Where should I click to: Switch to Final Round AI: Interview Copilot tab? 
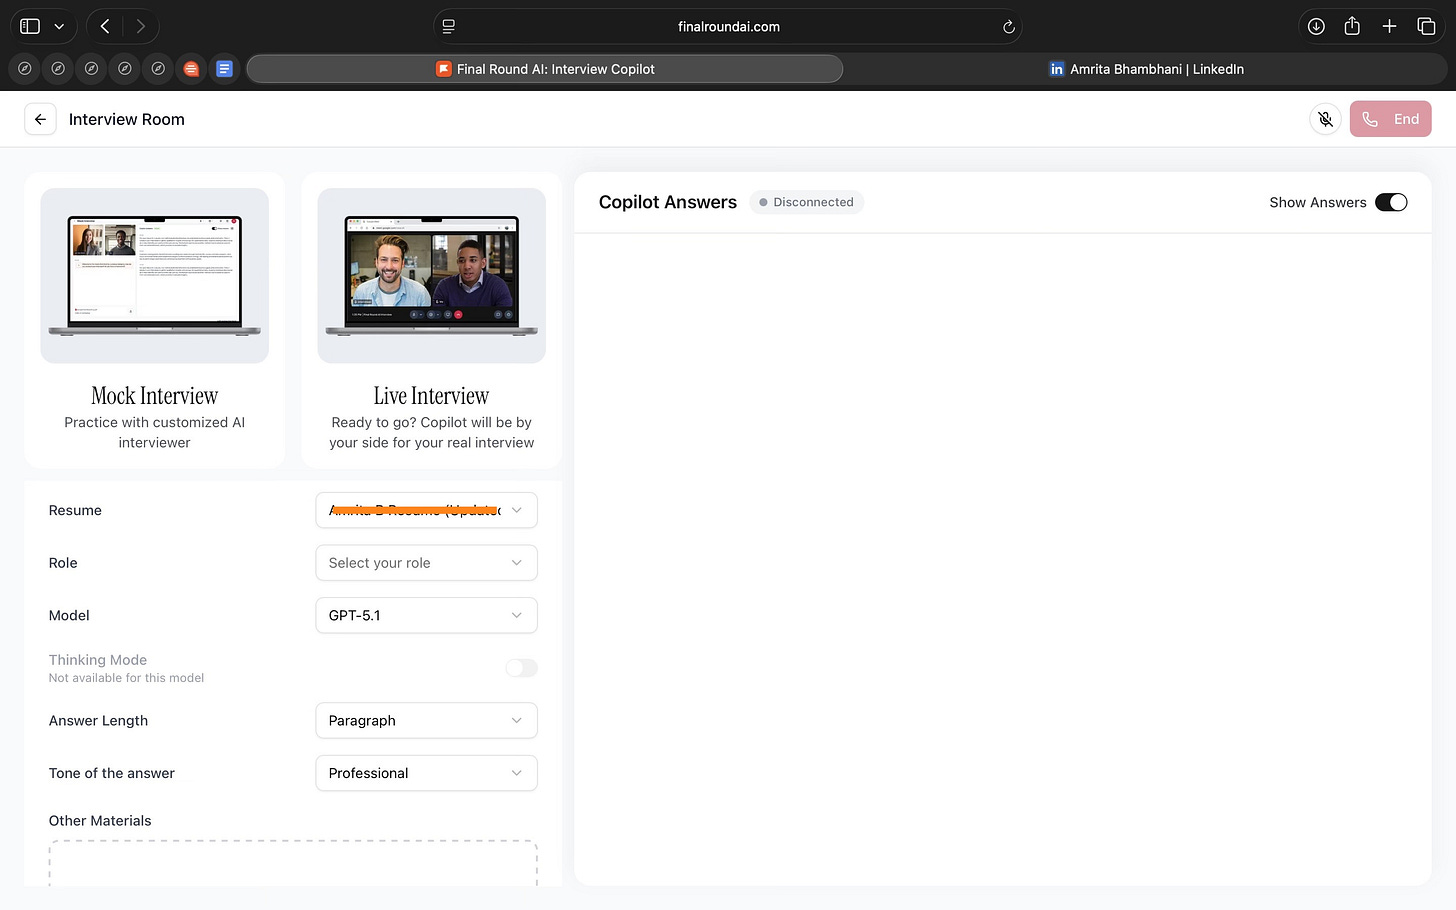pyautogui.click(x=545, y=69)
